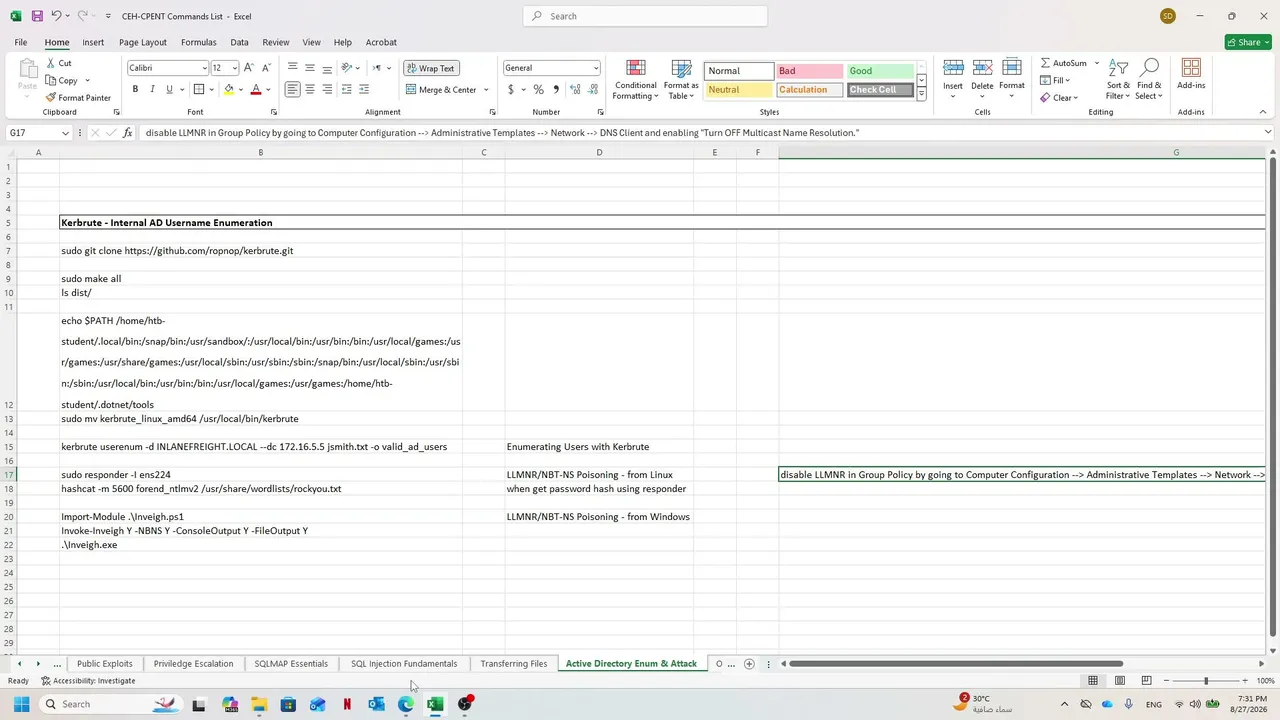
Task: Click the search box in the title bar
Action: click(645, 16)
